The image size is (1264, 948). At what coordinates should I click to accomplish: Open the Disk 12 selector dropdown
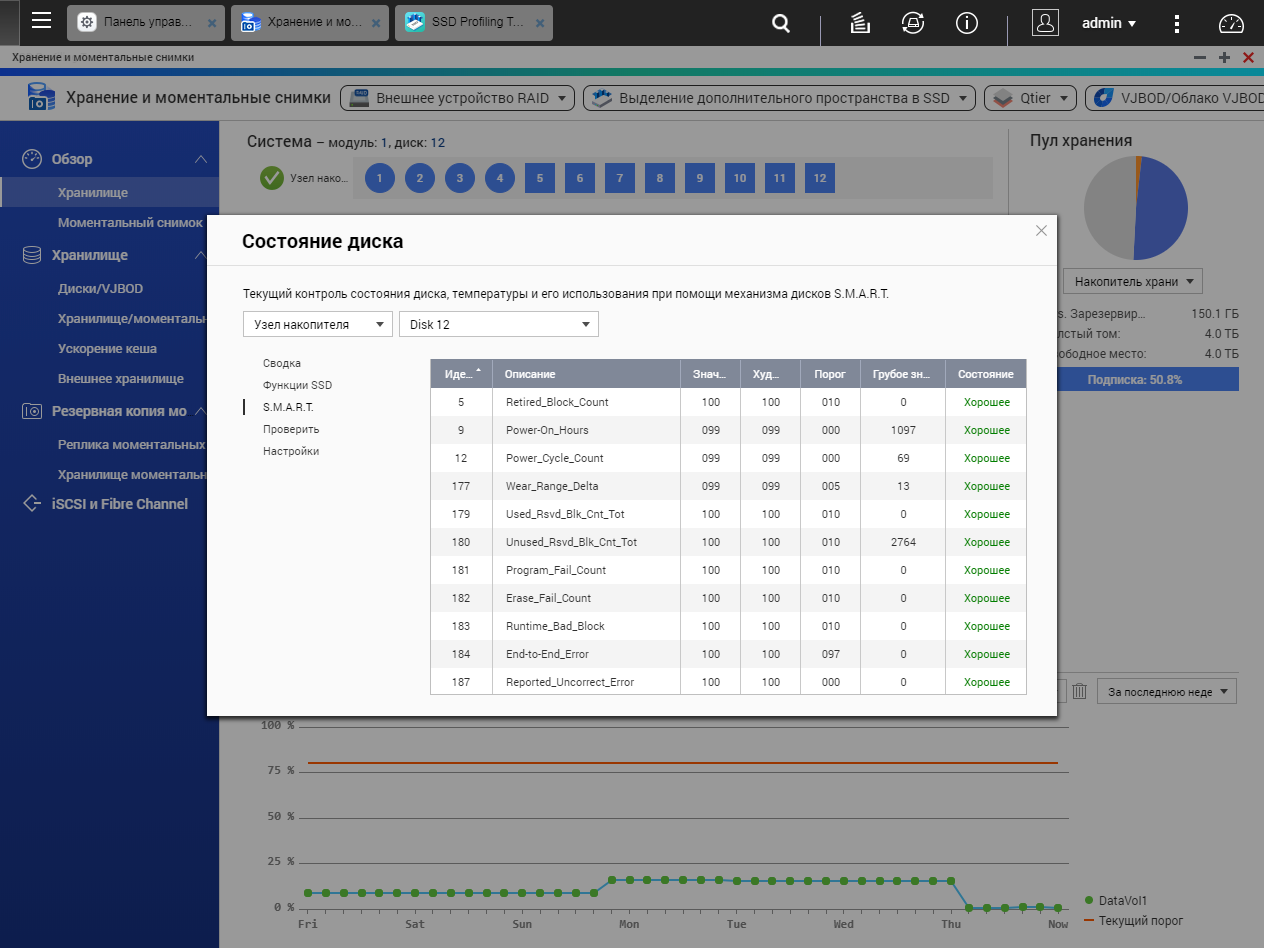click(499, 324)
